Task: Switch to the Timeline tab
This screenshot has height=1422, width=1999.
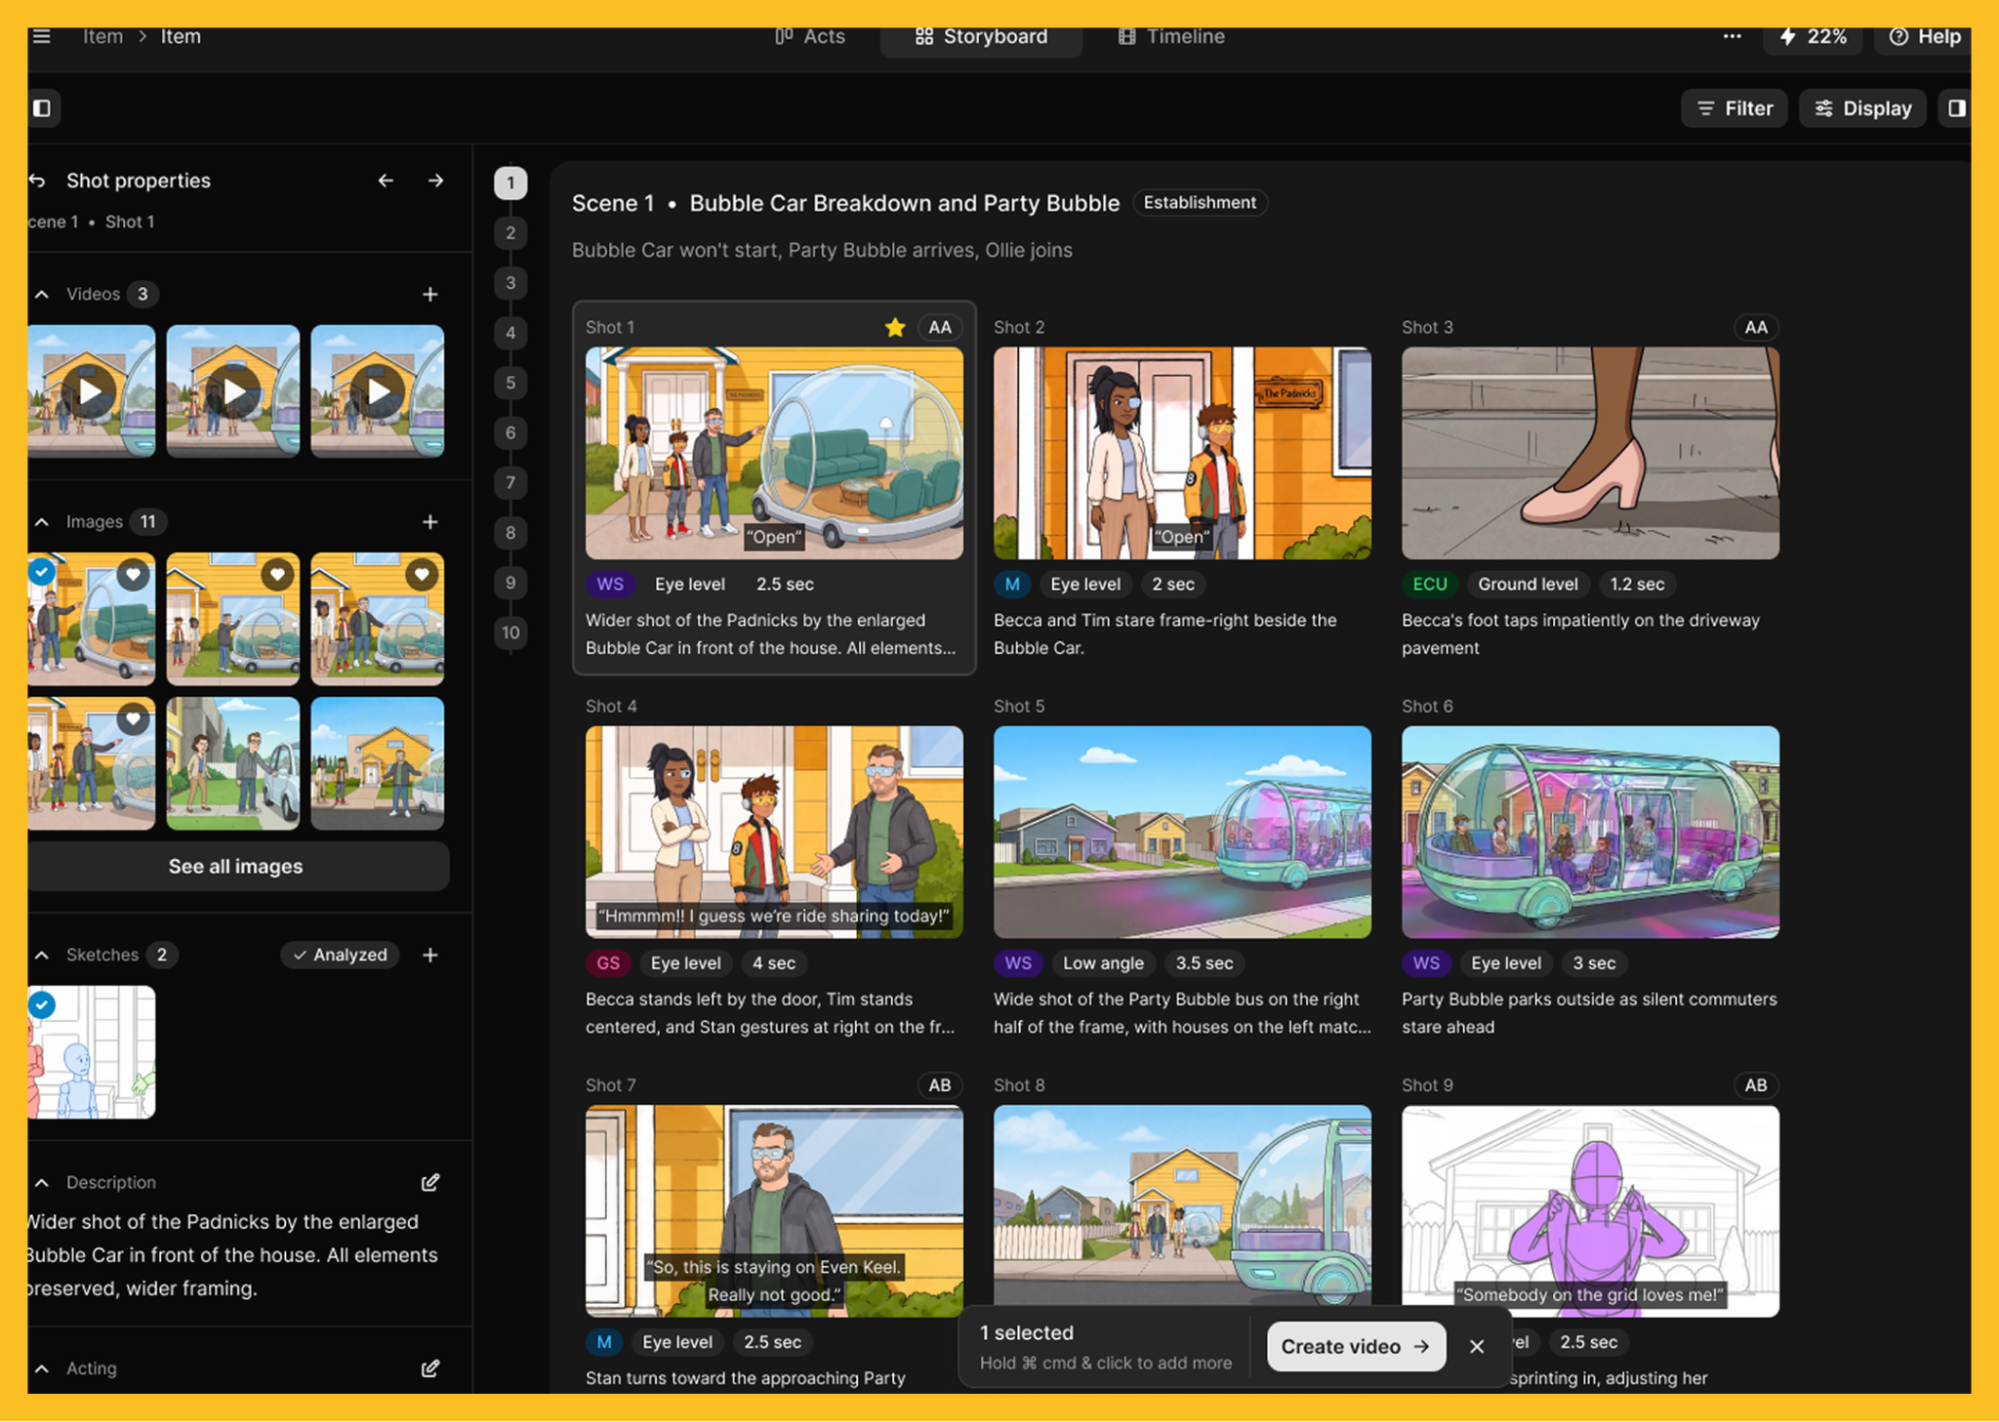Action: (1171, 37)
